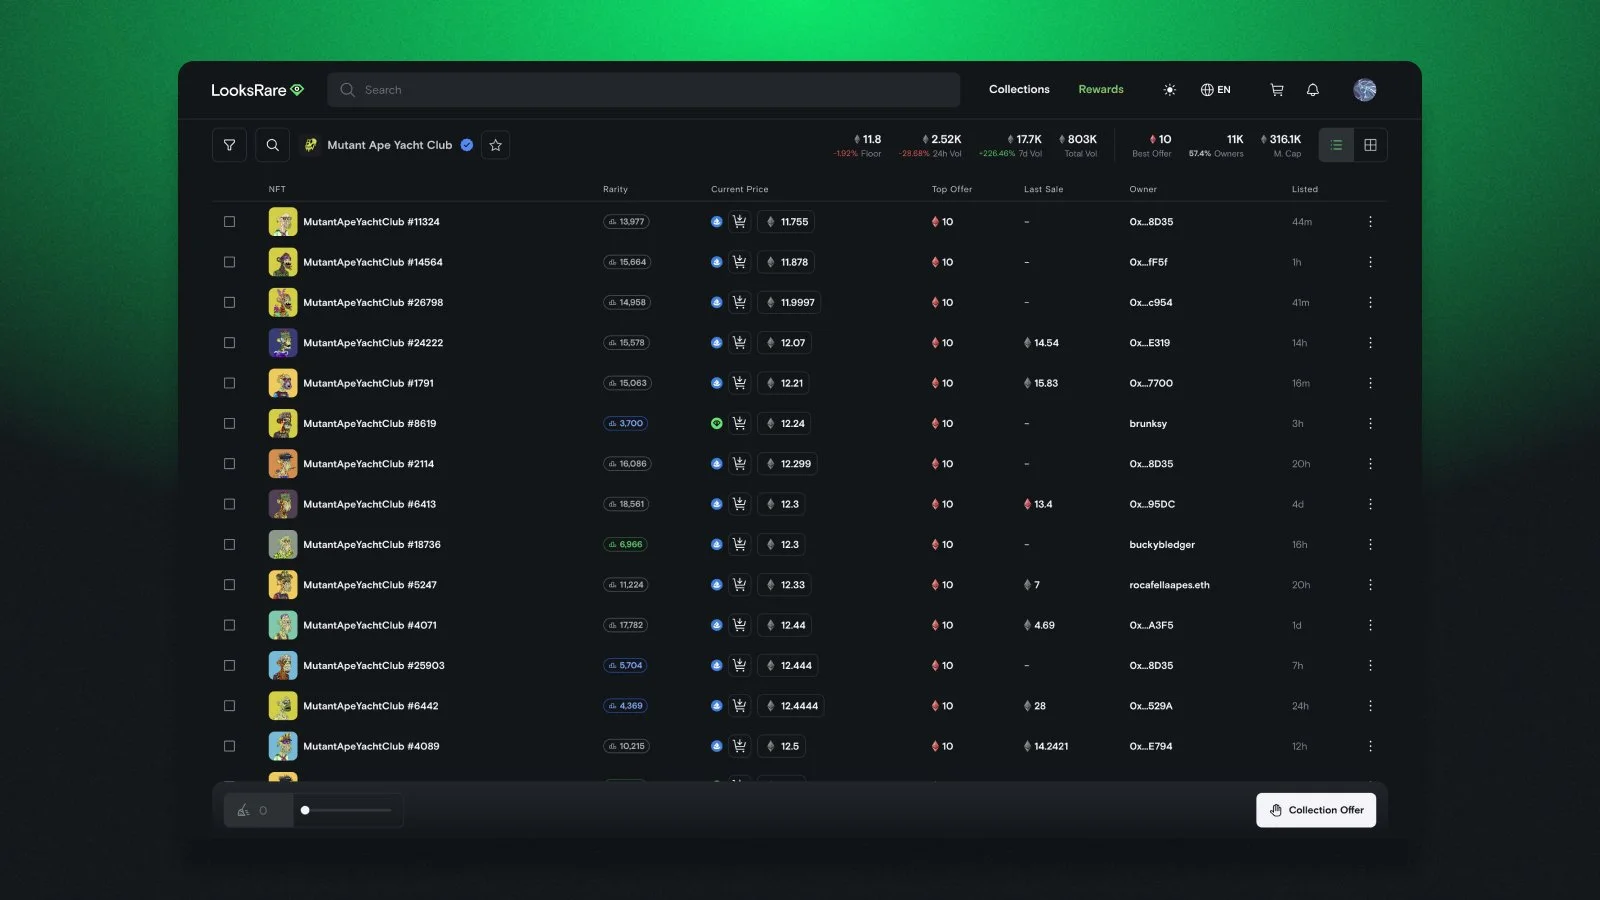This screenshot has width=1600, height=900.
Task: Open more options for MutantApeYachtClub #11324
Action: tap(1370, 222)
